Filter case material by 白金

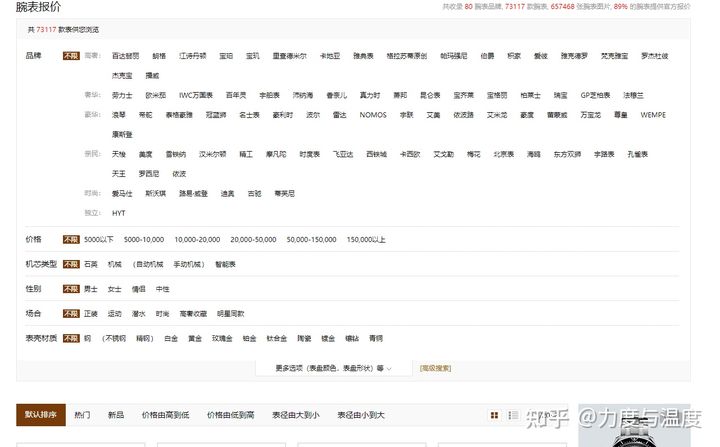pos(171,339)
